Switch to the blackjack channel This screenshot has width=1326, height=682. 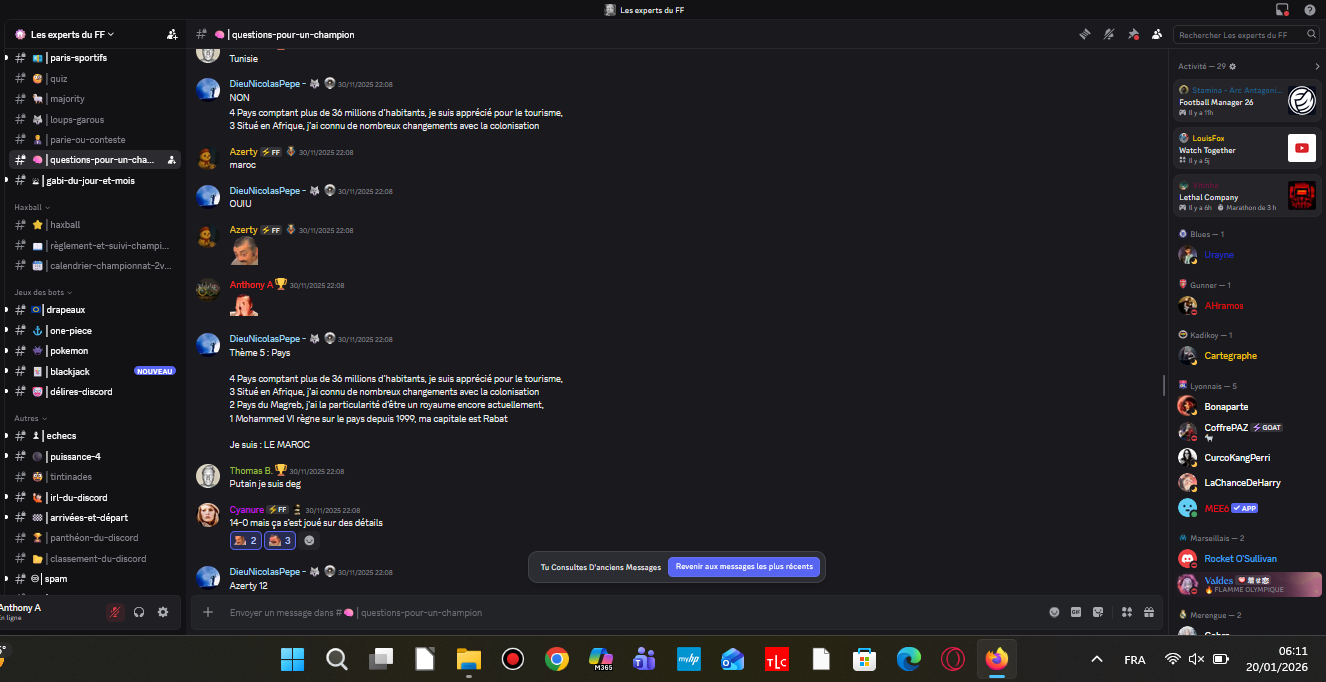point(97,371)
